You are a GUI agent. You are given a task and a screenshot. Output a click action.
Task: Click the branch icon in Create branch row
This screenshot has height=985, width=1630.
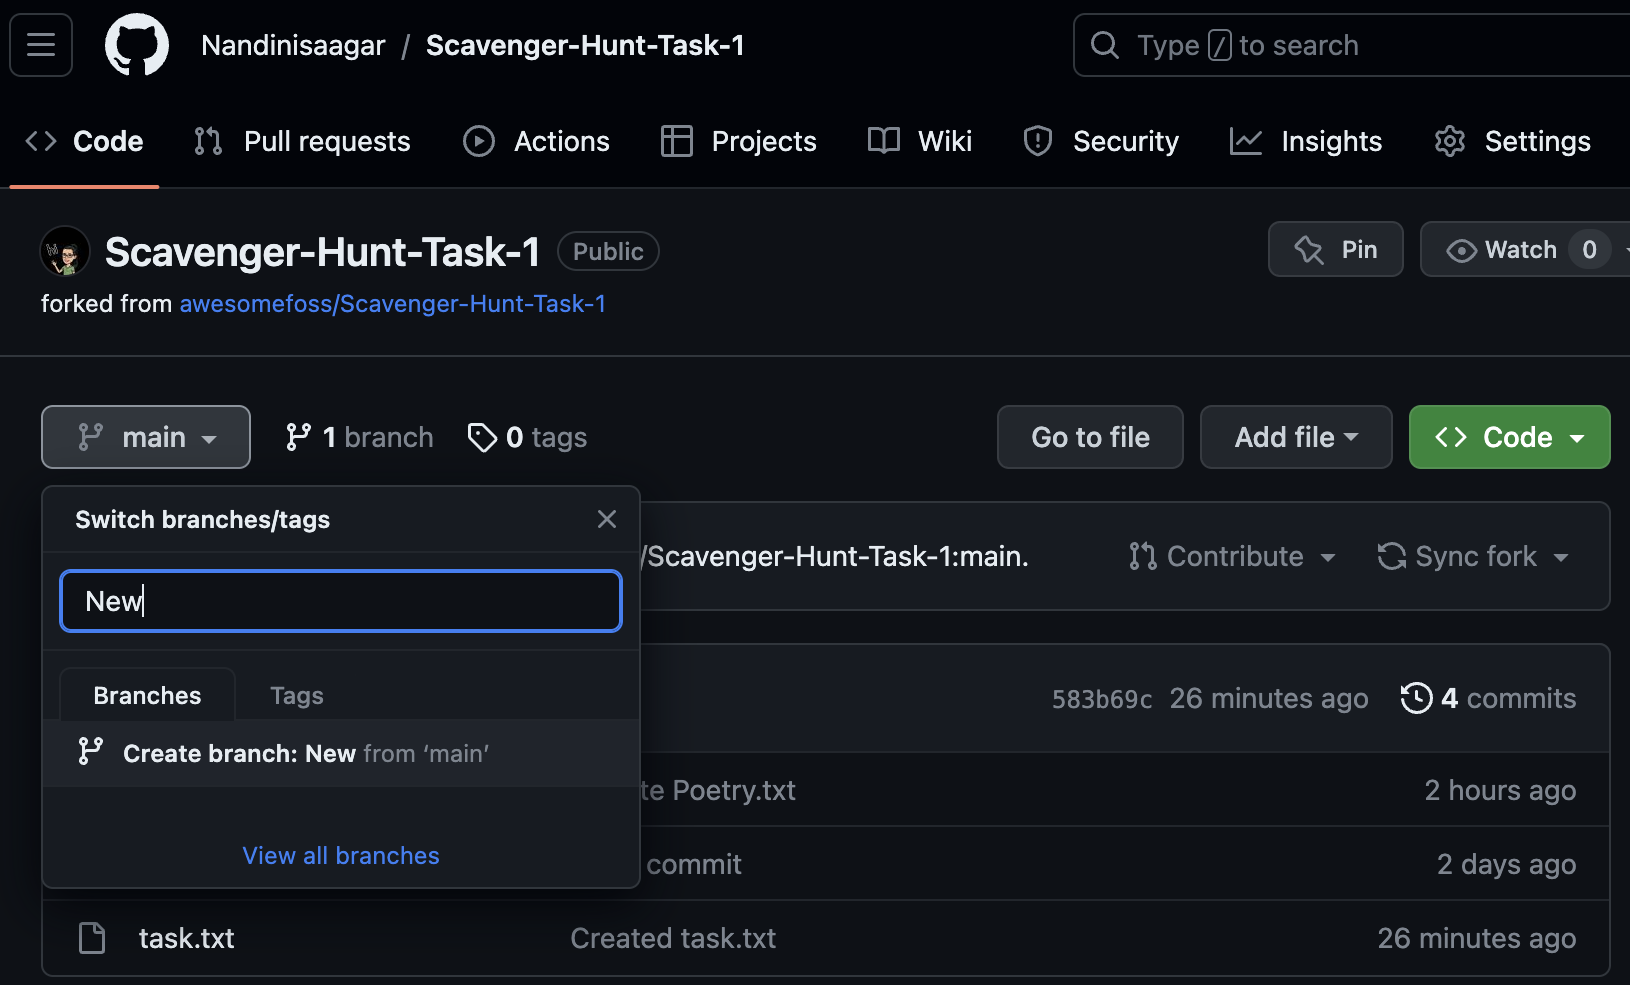coord(91,753)
